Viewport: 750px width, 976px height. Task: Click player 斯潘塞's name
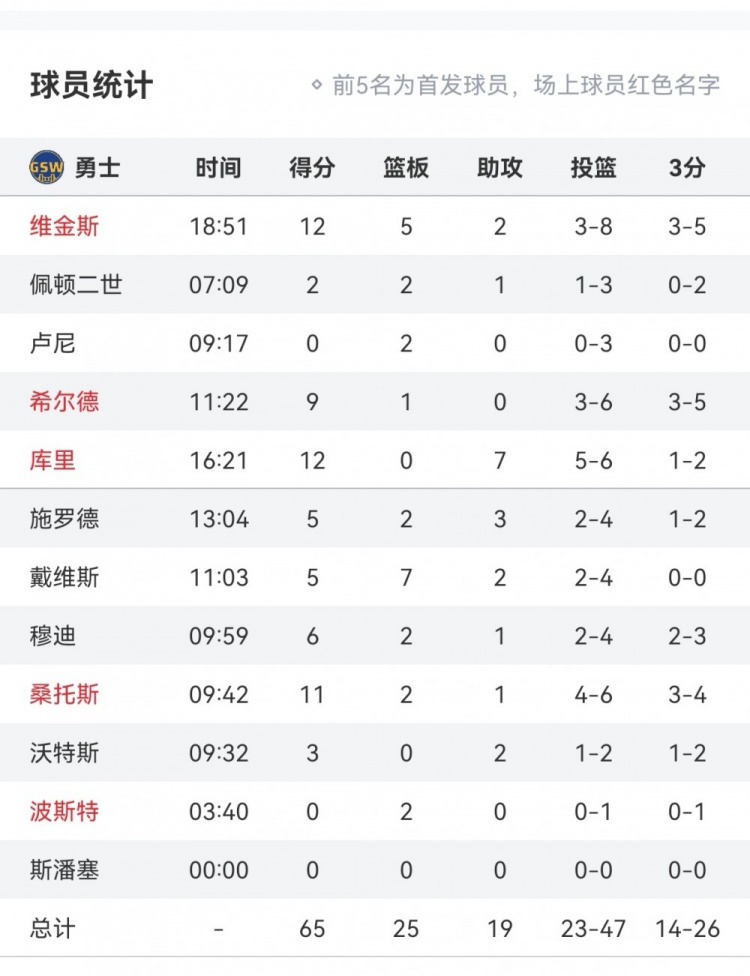coord(64,870)
